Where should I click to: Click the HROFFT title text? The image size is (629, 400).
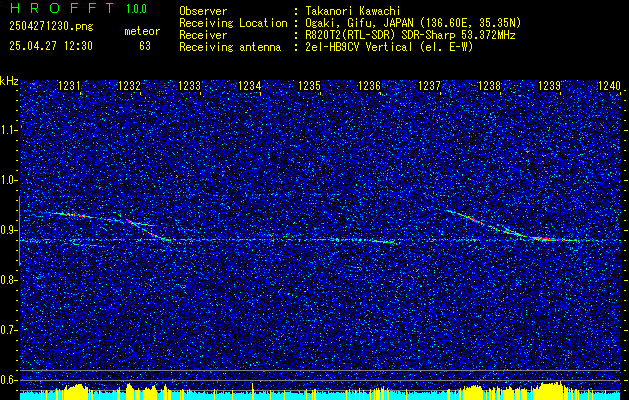click(x=62, y=8)
